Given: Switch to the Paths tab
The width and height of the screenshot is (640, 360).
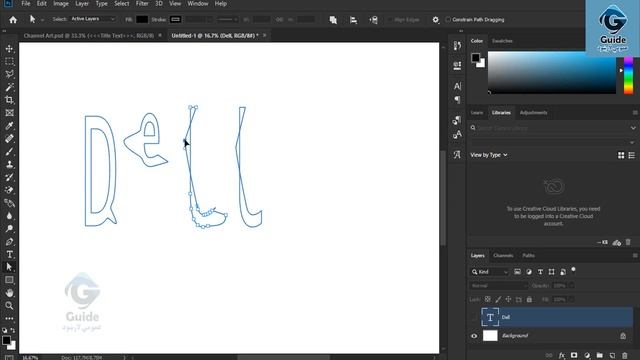Looking at the screenshot, I should coord(528,256).
